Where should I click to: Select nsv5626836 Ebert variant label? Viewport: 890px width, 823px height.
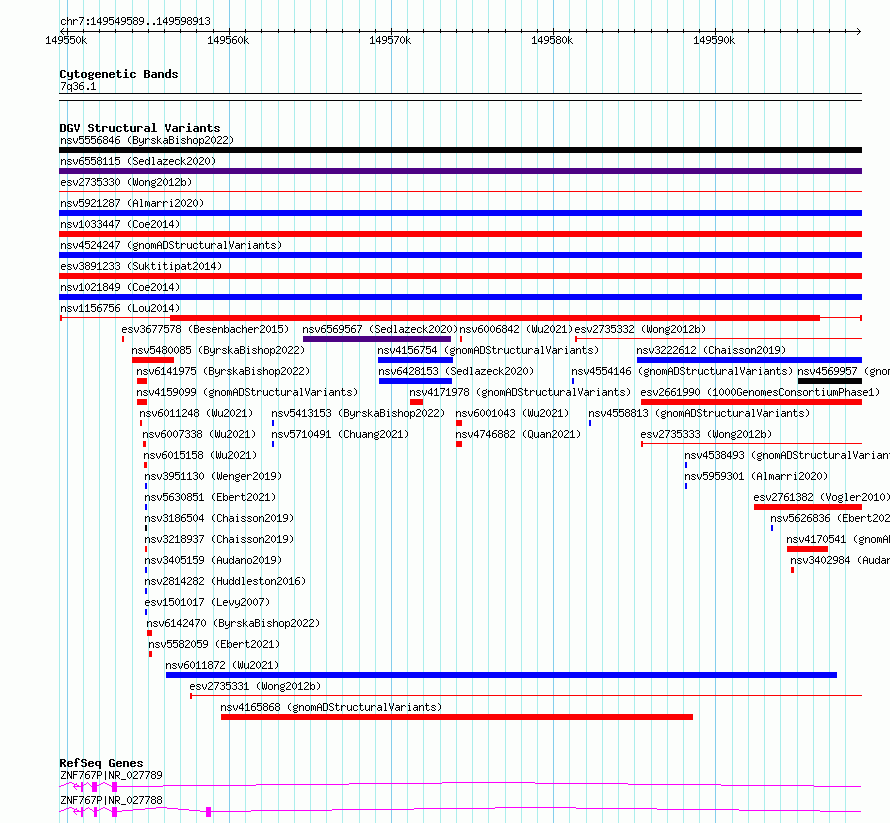point(830,518)
